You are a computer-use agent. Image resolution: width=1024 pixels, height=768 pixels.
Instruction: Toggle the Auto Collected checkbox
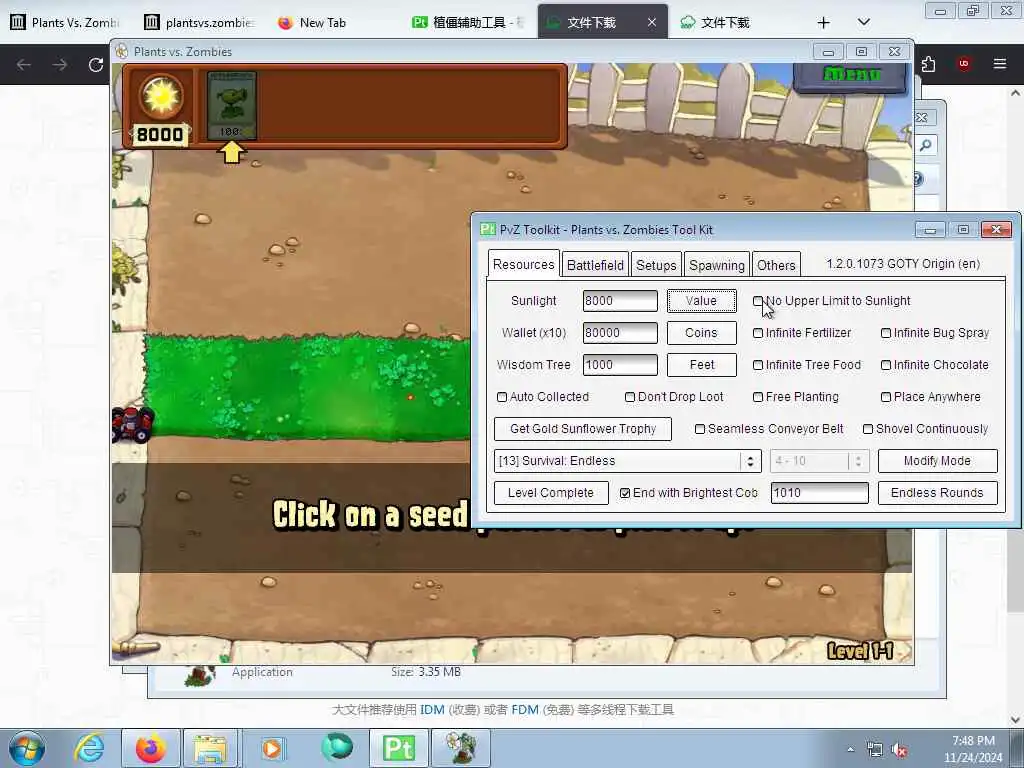point(502,397)
